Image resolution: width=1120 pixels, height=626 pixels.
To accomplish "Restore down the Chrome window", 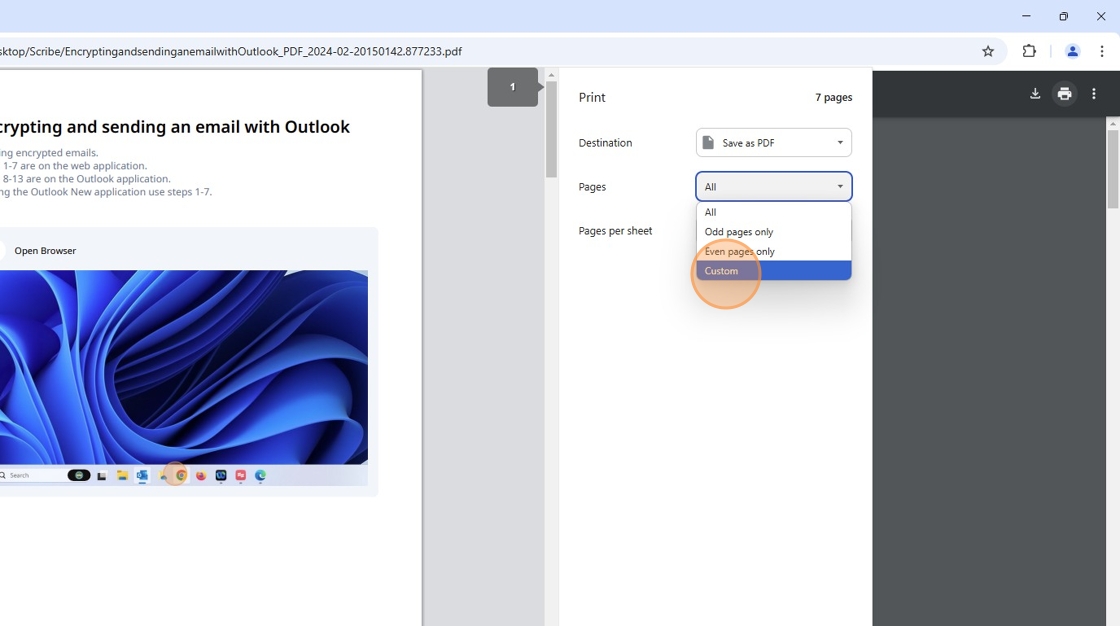I will (1064, 16).
